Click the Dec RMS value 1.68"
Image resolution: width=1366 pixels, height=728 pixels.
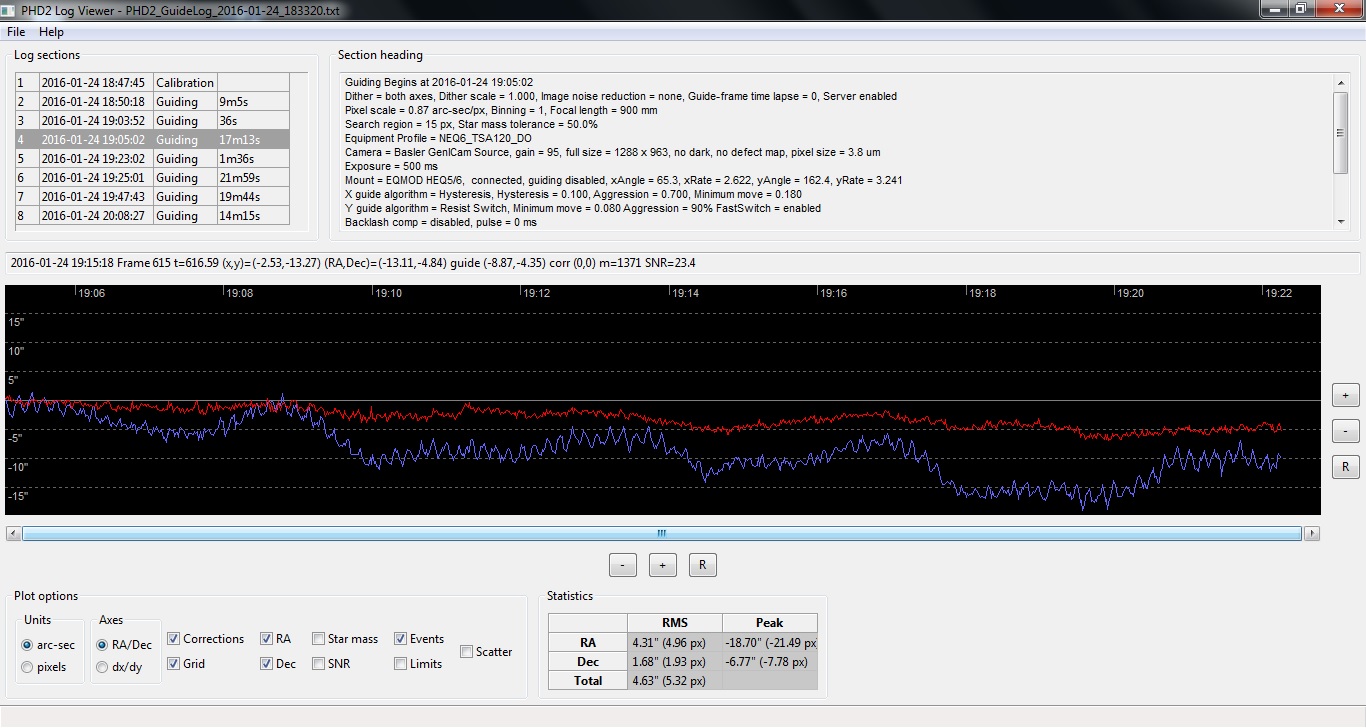click(x=675, y=662)
